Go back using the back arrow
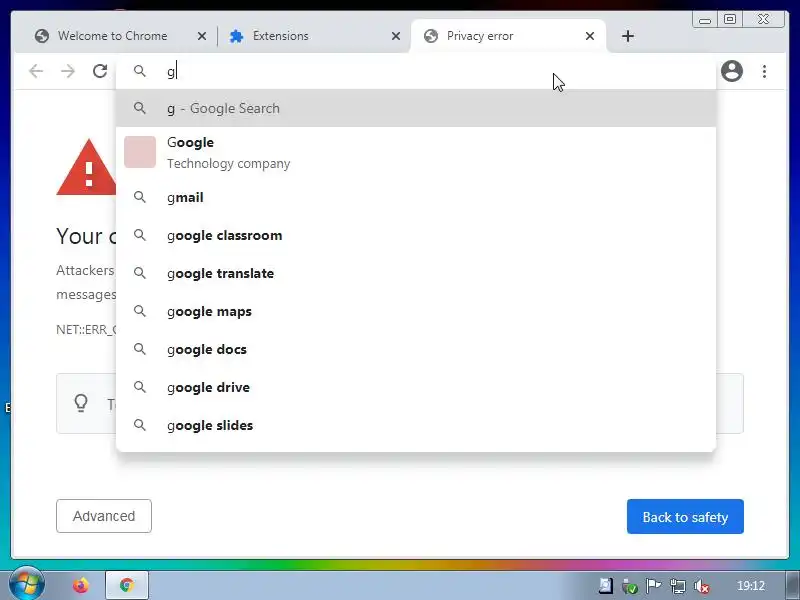The image size is (800, 600). tap(36, 71)
